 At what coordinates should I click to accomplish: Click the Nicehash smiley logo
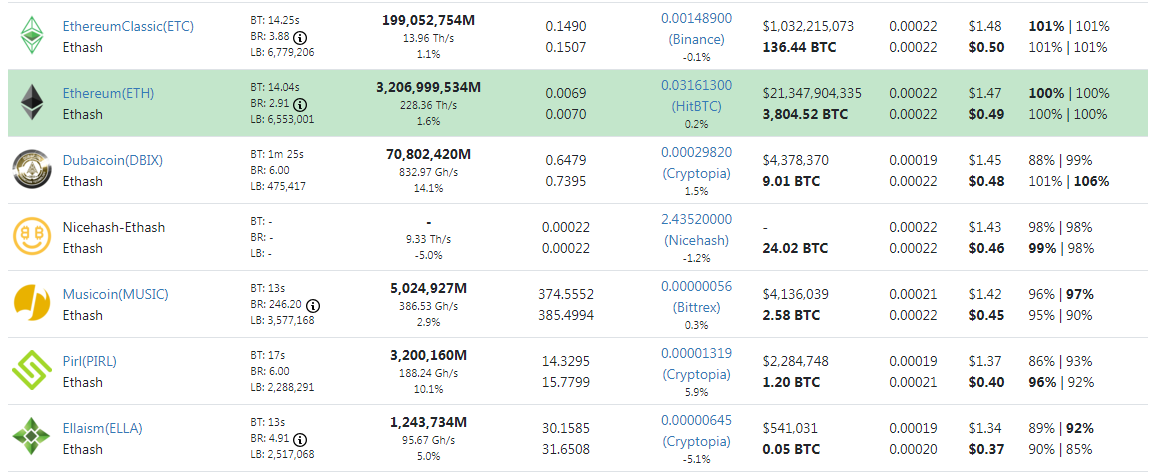click(x=32, y=237)
